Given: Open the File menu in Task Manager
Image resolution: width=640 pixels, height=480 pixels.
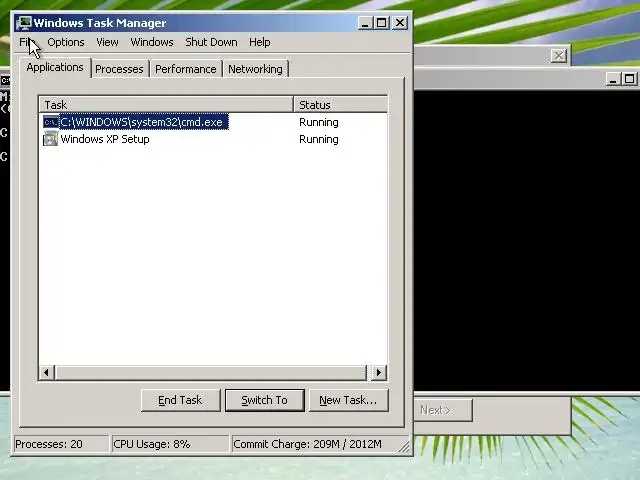Looking at the screenshot, I should pyautogui.click(x=25, y=42).
